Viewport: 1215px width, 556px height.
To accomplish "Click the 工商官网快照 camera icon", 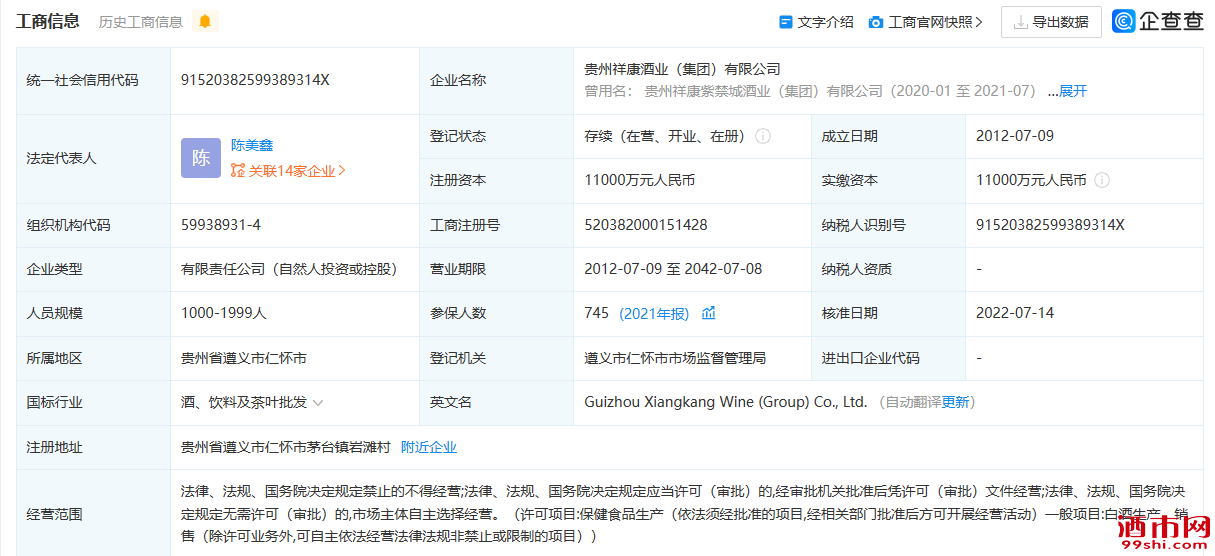I will click(876, 22).
